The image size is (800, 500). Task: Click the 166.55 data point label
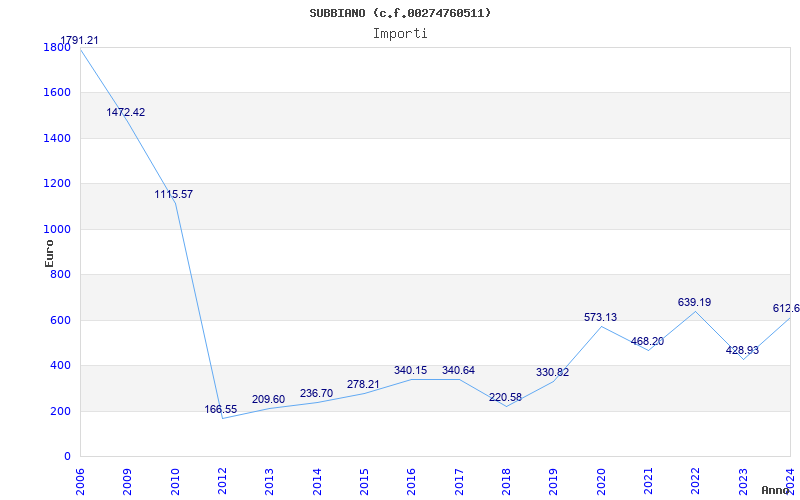point(221,409)
